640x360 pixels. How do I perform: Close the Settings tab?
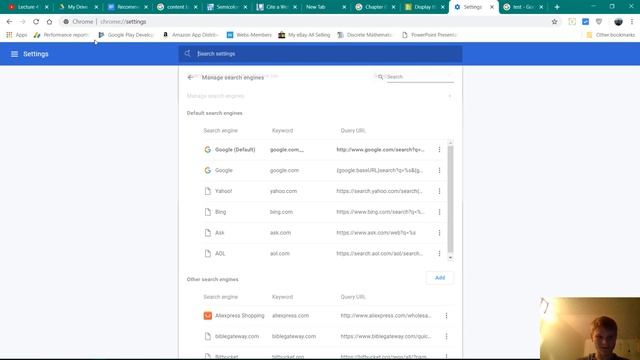click(x=492, y=7)
